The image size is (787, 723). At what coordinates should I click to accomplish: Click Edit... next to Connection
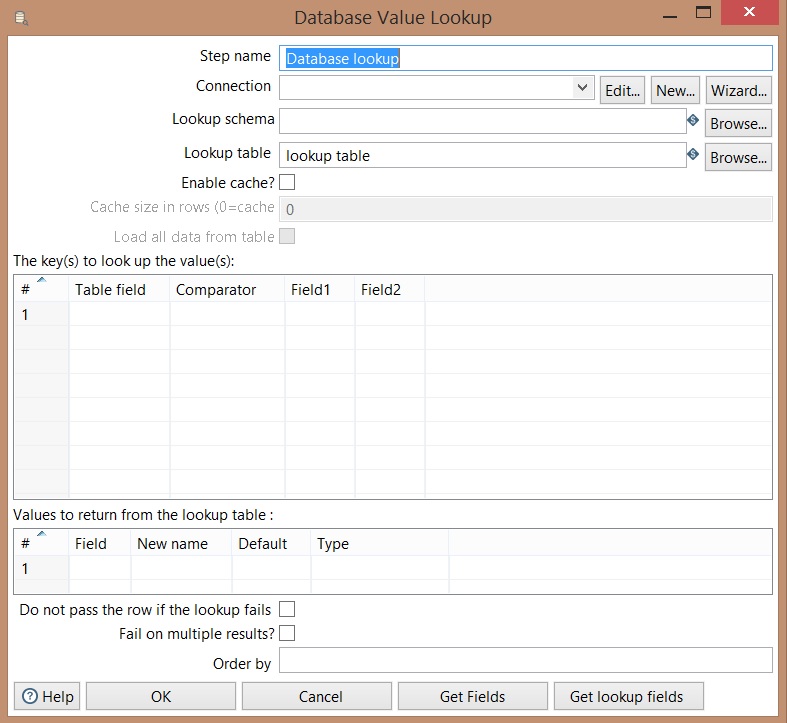click(622, 90)
